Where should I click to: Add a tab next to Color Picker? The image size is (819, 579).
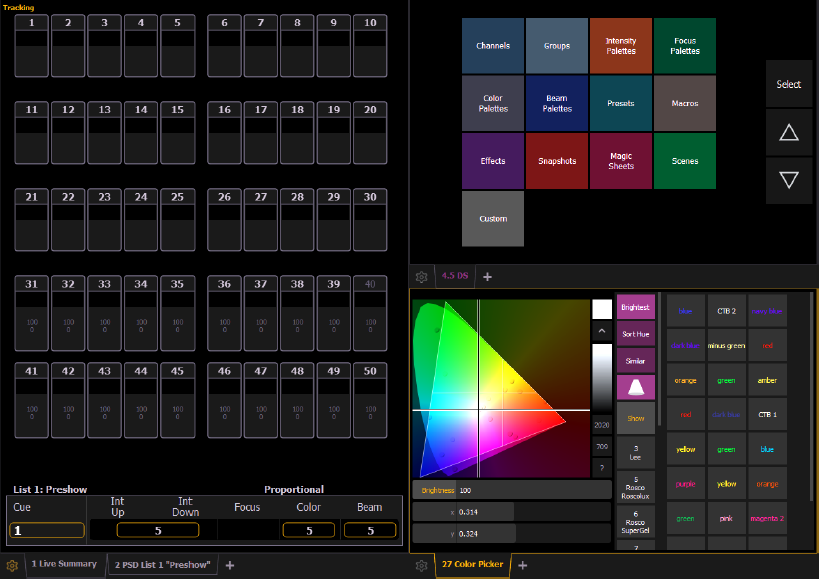pos(523,565)
